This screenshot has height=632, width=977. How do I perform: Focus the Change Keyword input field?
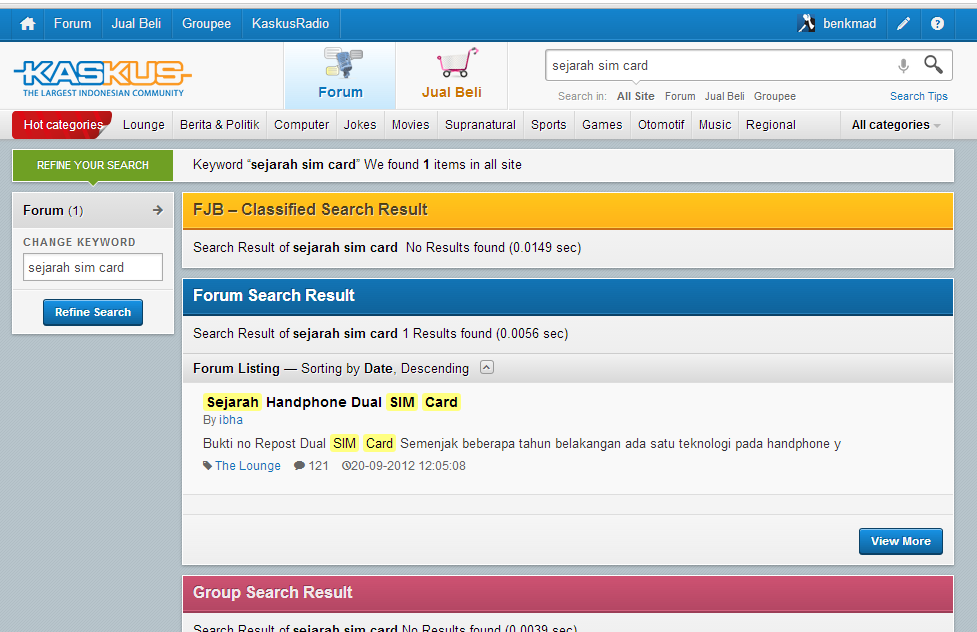tap(93, 267)
